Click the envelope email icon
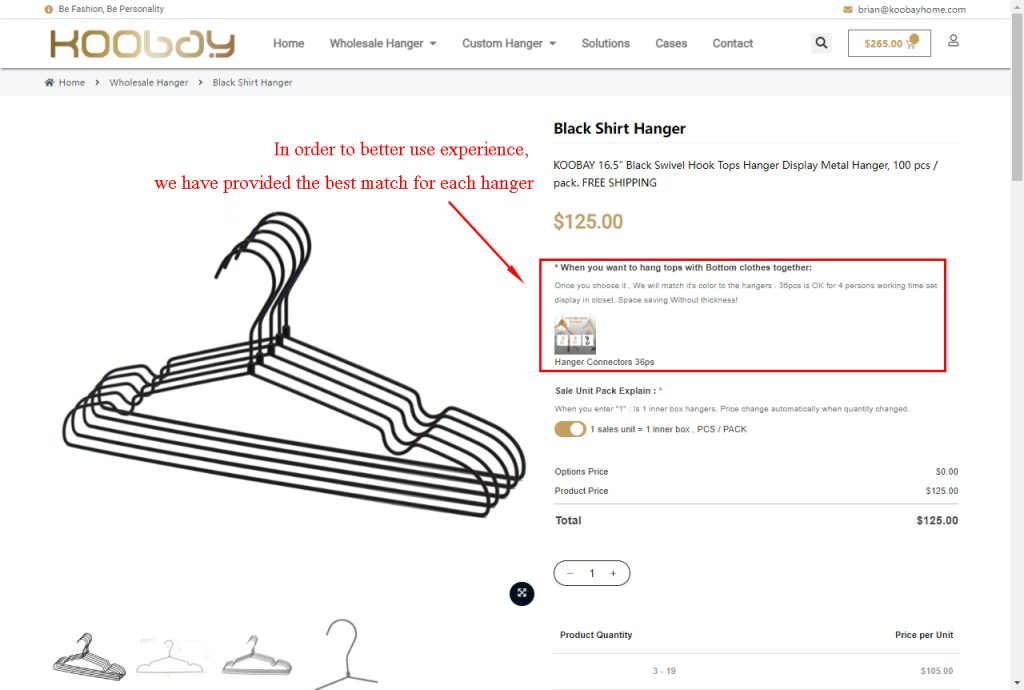 848,10
